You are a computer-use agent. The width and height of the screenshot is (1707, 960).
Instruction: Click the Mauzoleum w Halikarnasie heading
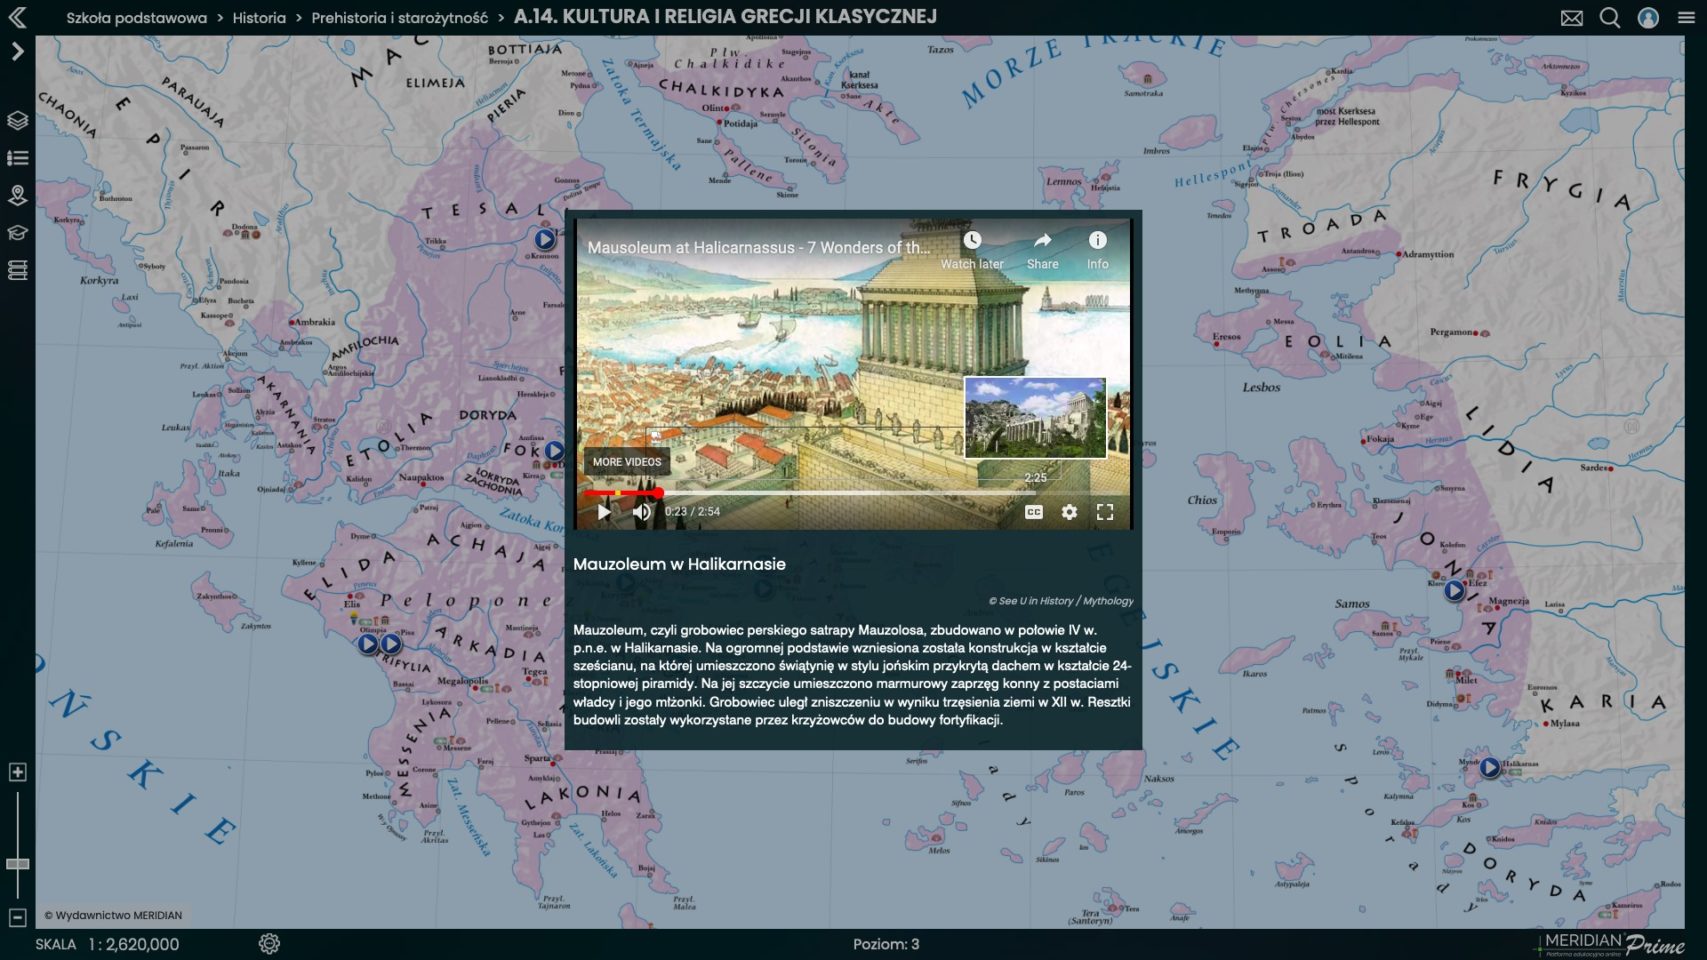[x=679, y=564]
